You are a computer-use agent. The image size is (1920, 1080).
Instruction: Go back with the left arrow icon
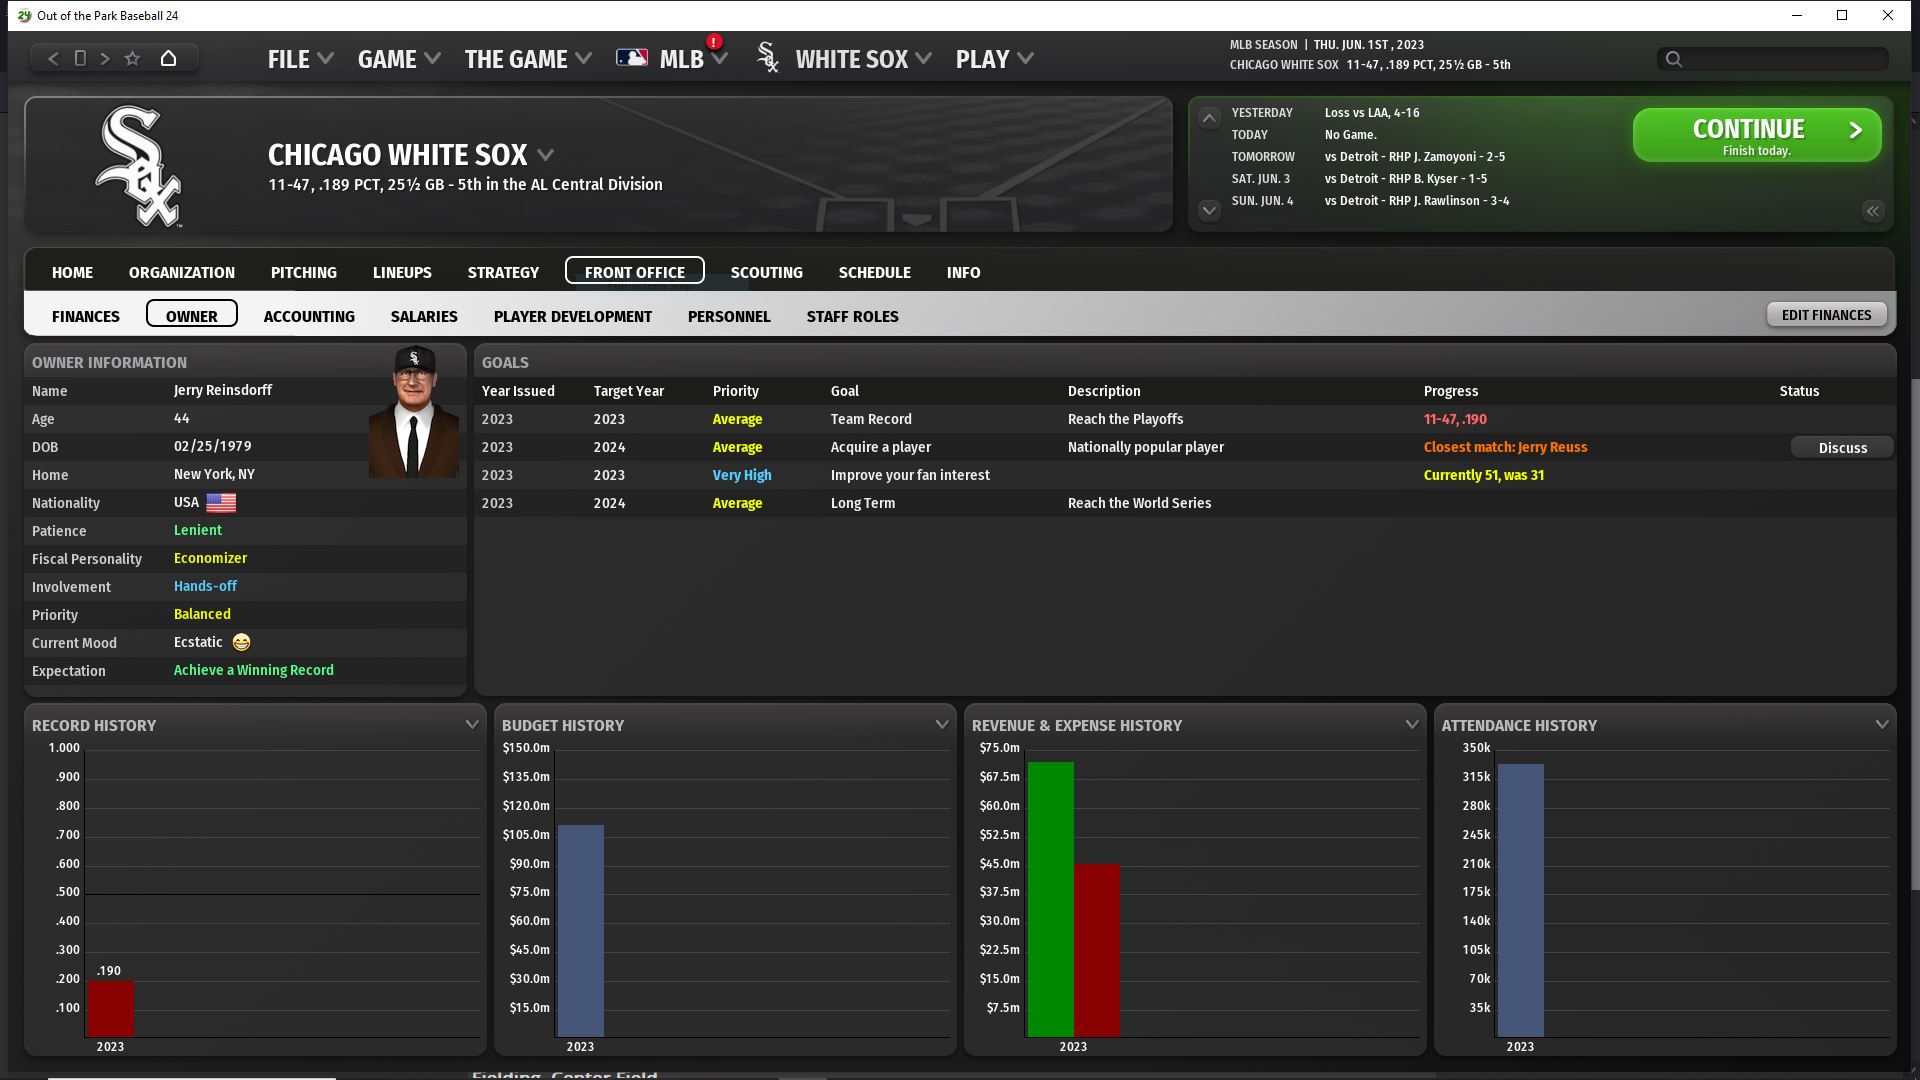point(54,58)
